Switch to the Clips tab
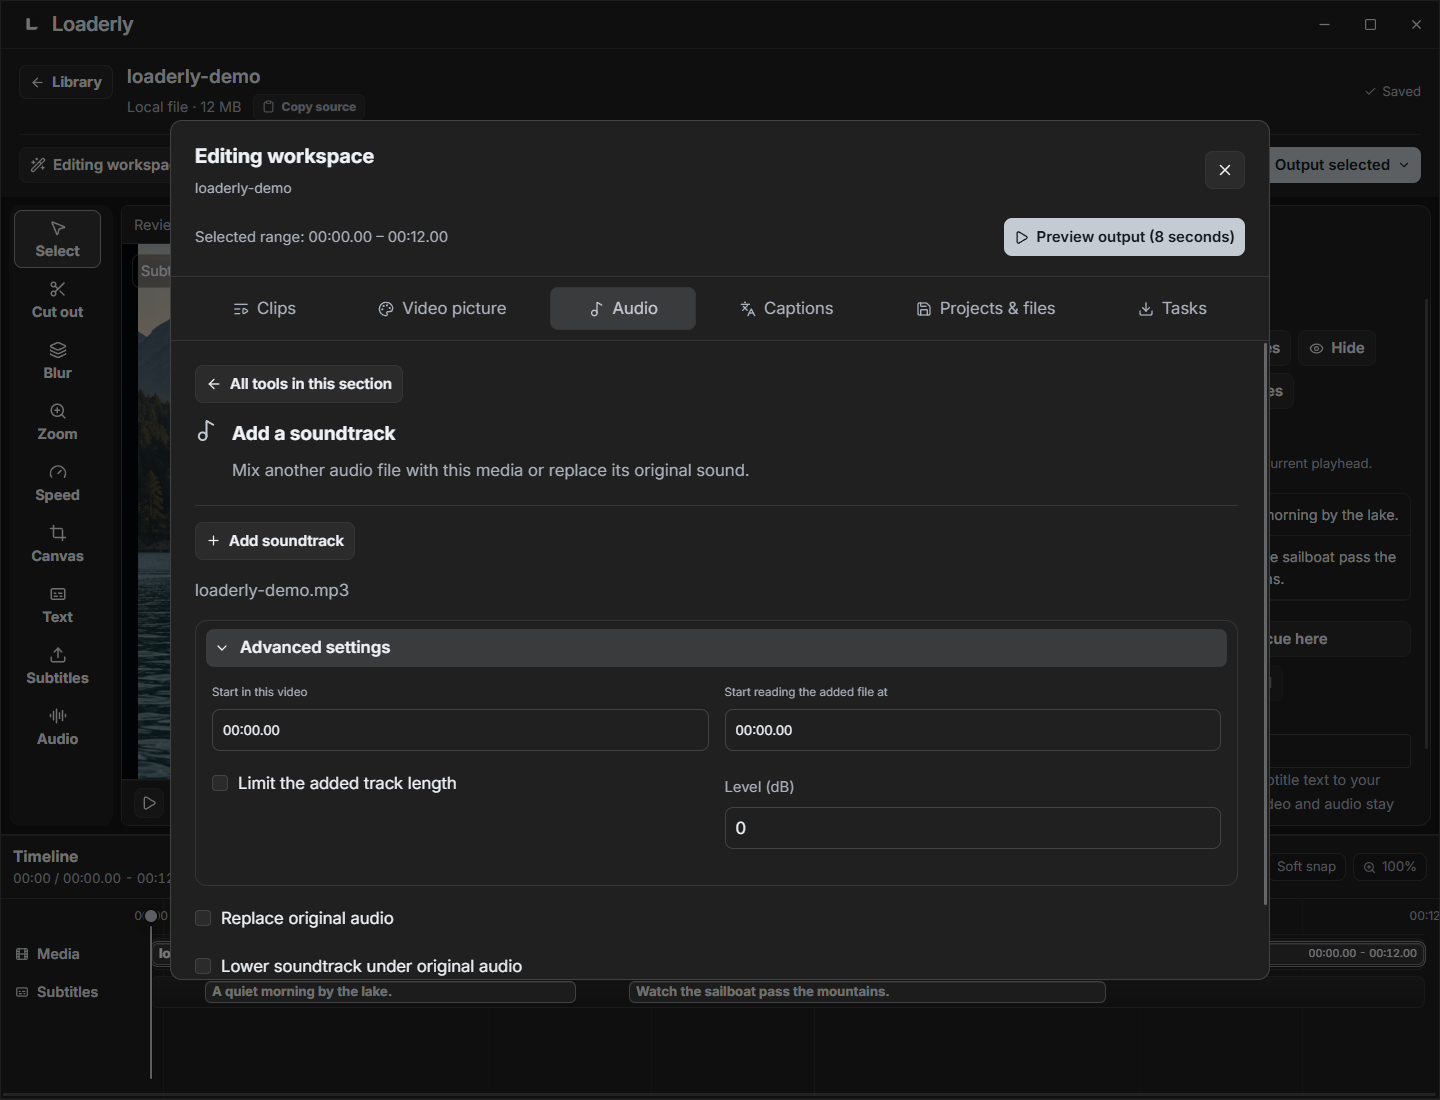1440x1100 pixels. [264, 308]
